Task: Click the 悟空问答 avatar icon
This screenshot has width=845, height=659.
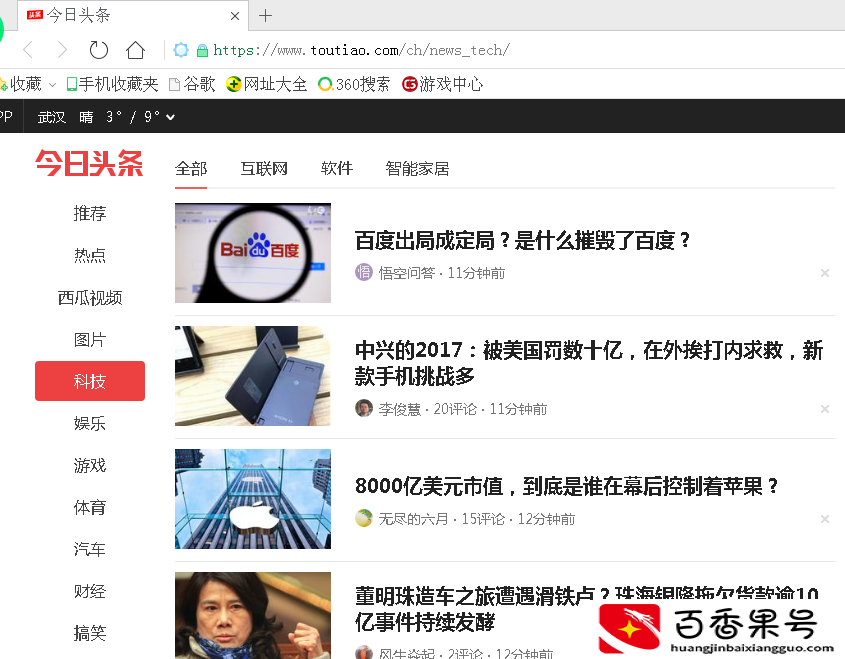Action: (x=364, y=272)
